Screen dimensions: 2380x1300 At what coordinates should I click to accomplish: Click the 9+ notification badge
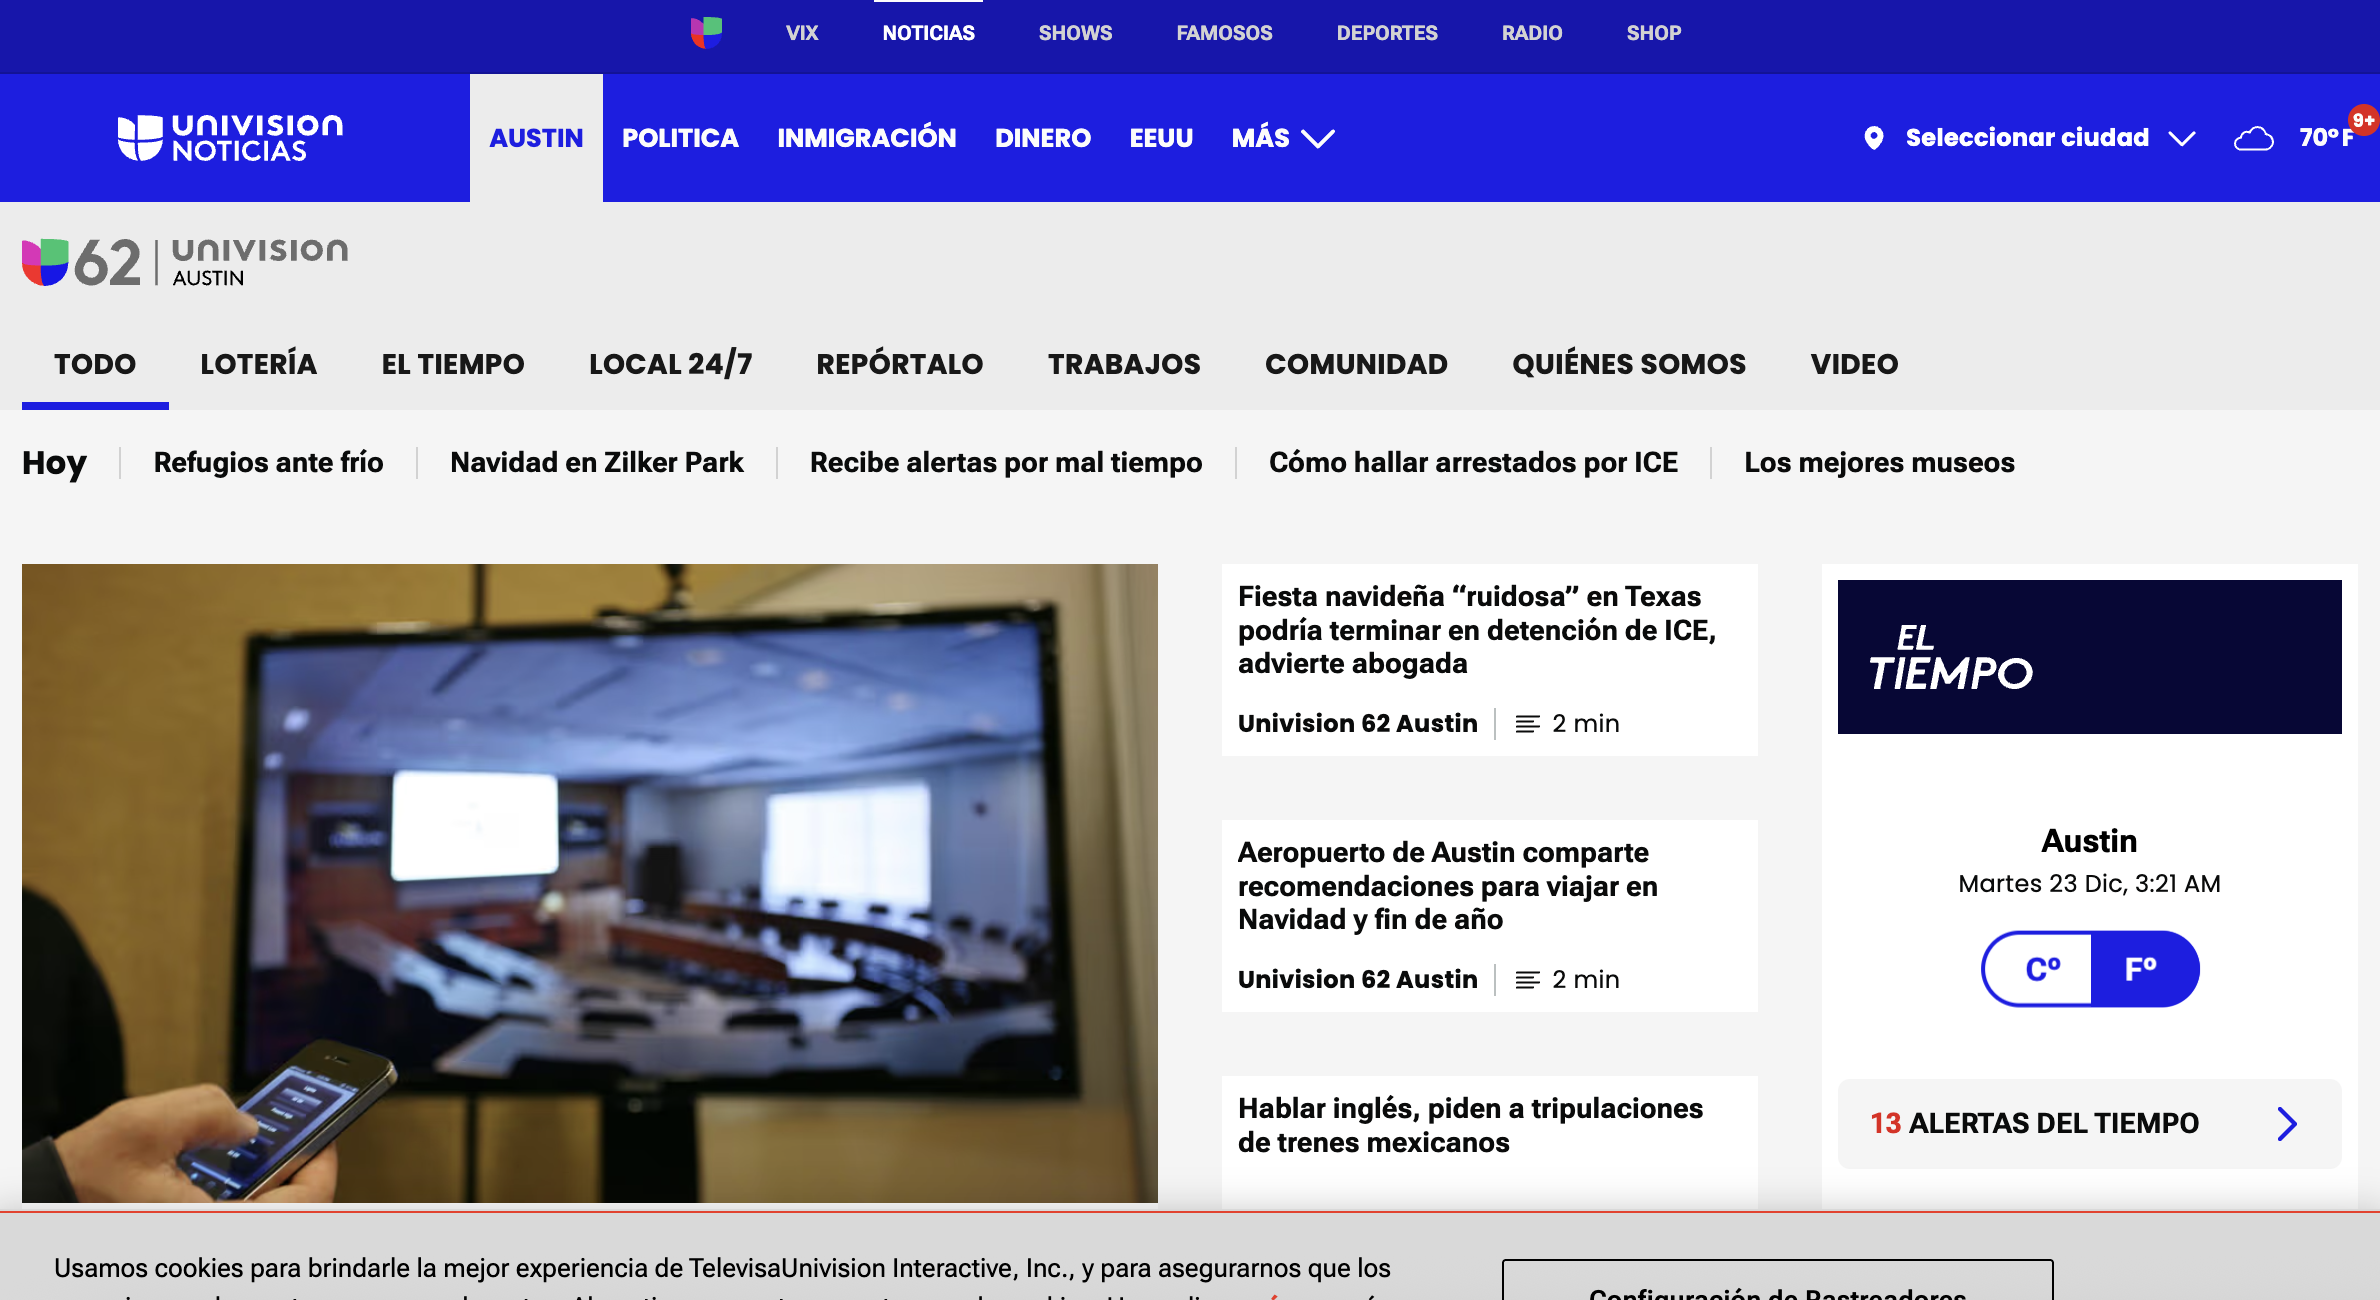(2363, 120)
